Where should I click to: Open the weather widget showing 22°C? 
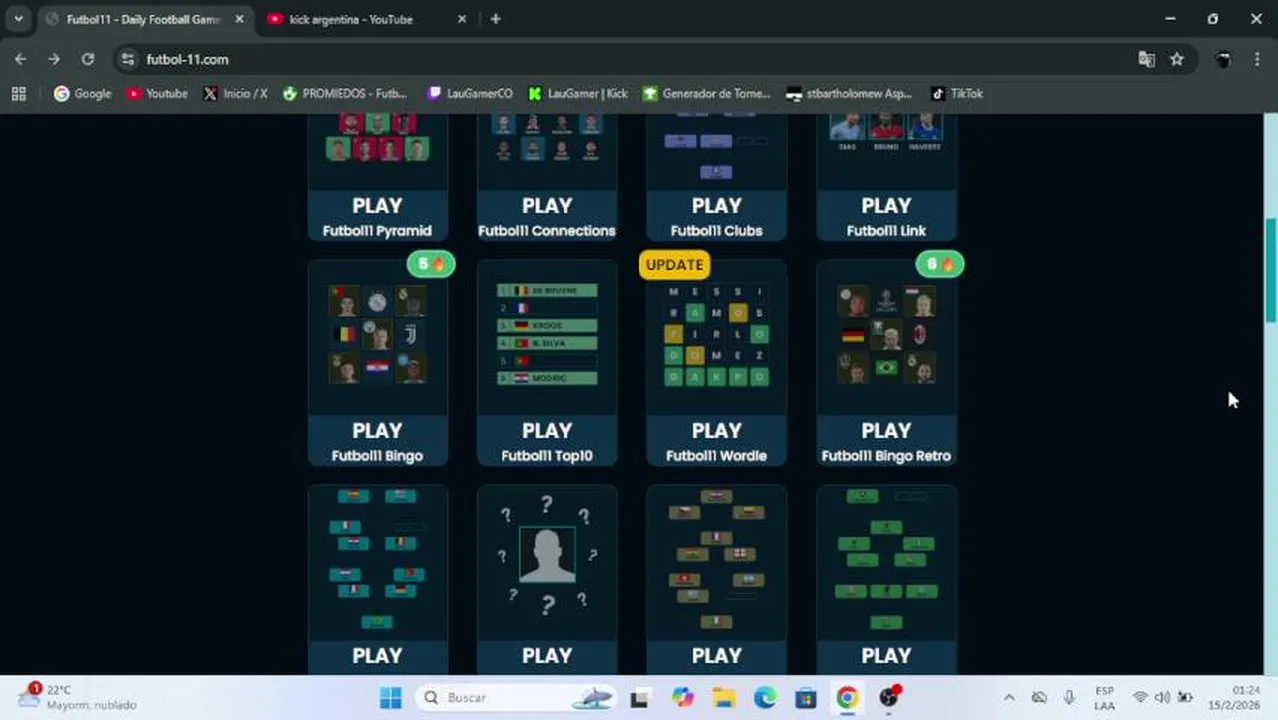77,697
